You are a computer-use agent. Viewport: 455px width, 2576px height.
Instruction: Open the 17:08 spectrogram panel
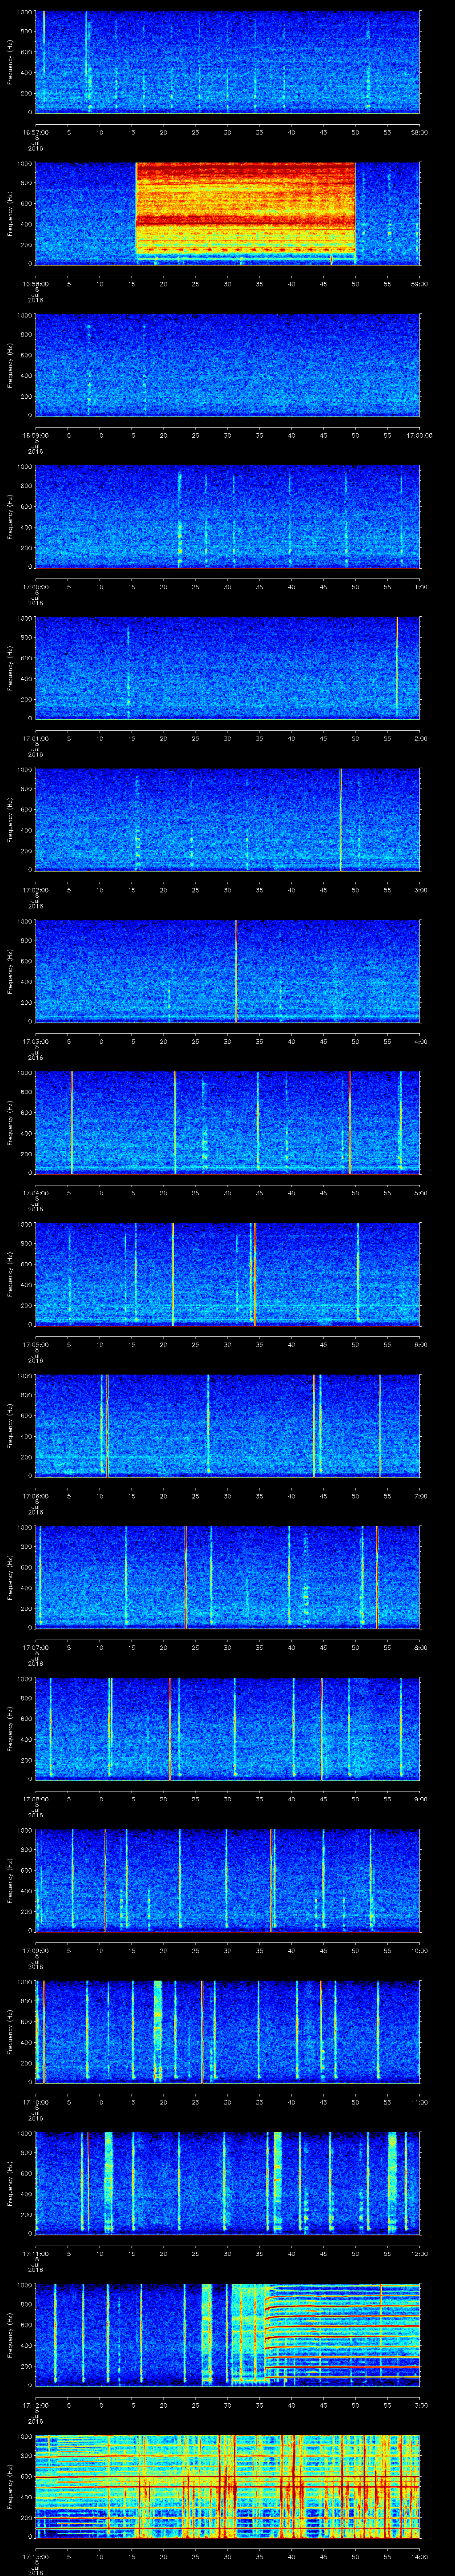point(227,1728)
